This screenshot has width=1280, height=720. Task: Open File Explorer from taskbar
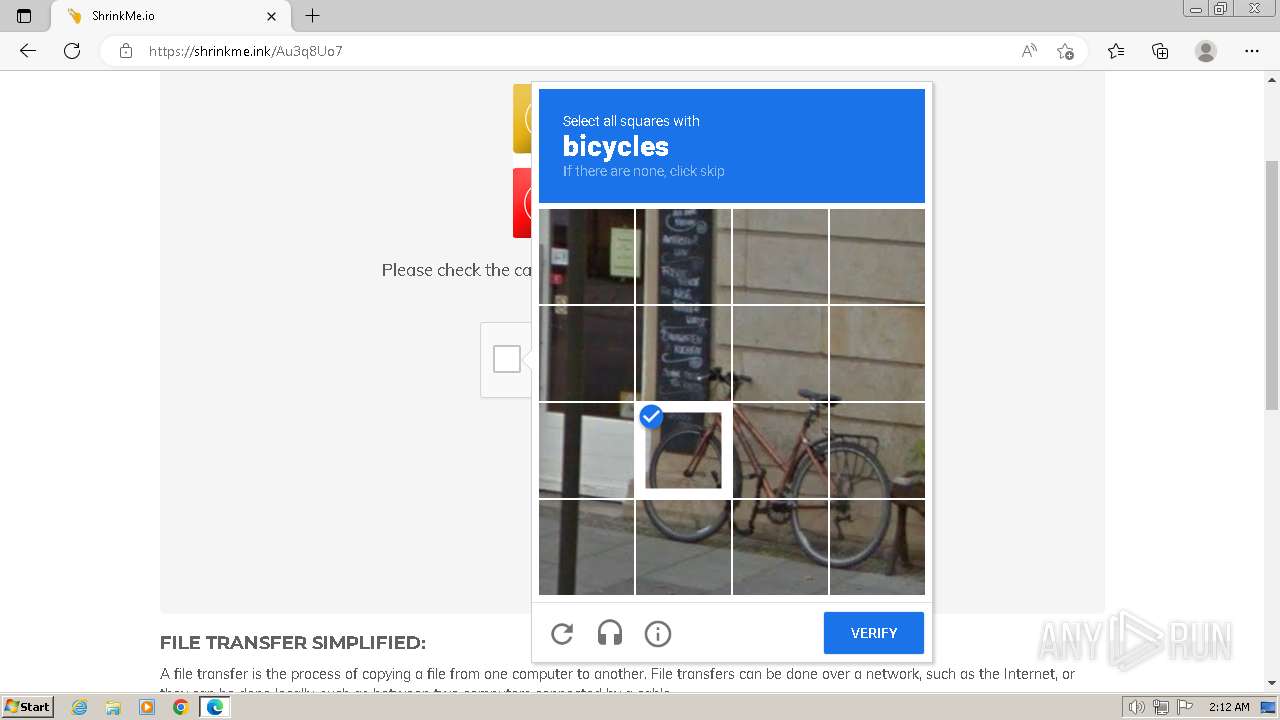[113, 707]
